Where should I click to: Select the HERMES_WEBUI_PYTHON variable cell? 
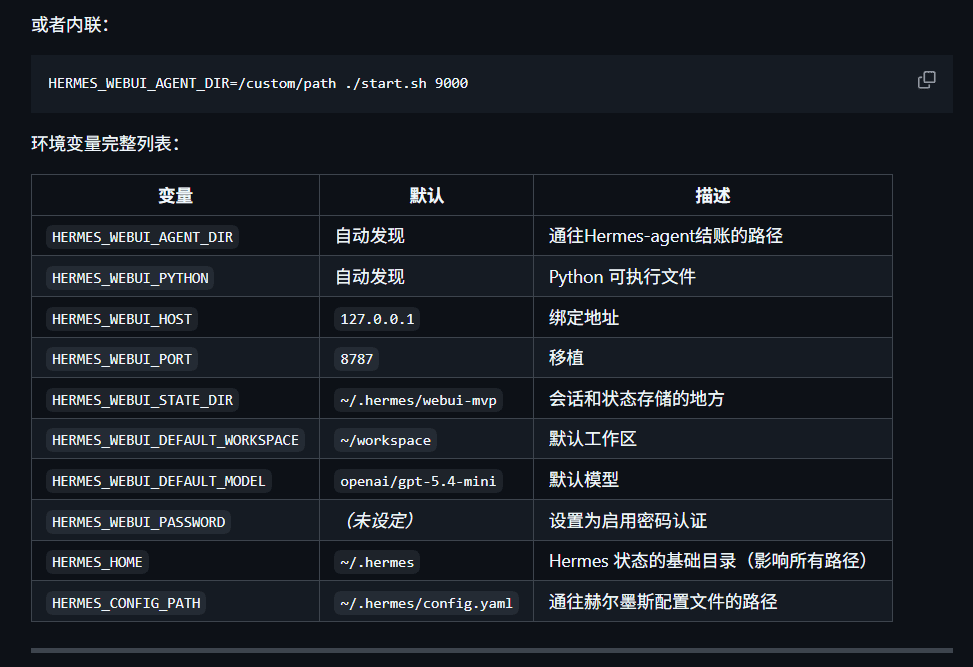pos(130,278)
